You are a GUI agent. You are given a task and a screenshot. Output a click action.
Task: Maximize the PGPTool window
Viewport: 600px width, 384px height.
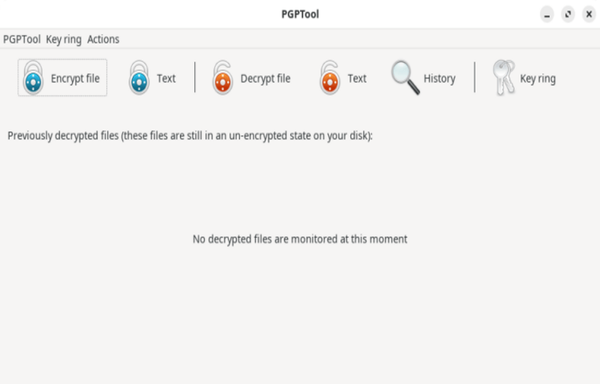click(568, 15)
